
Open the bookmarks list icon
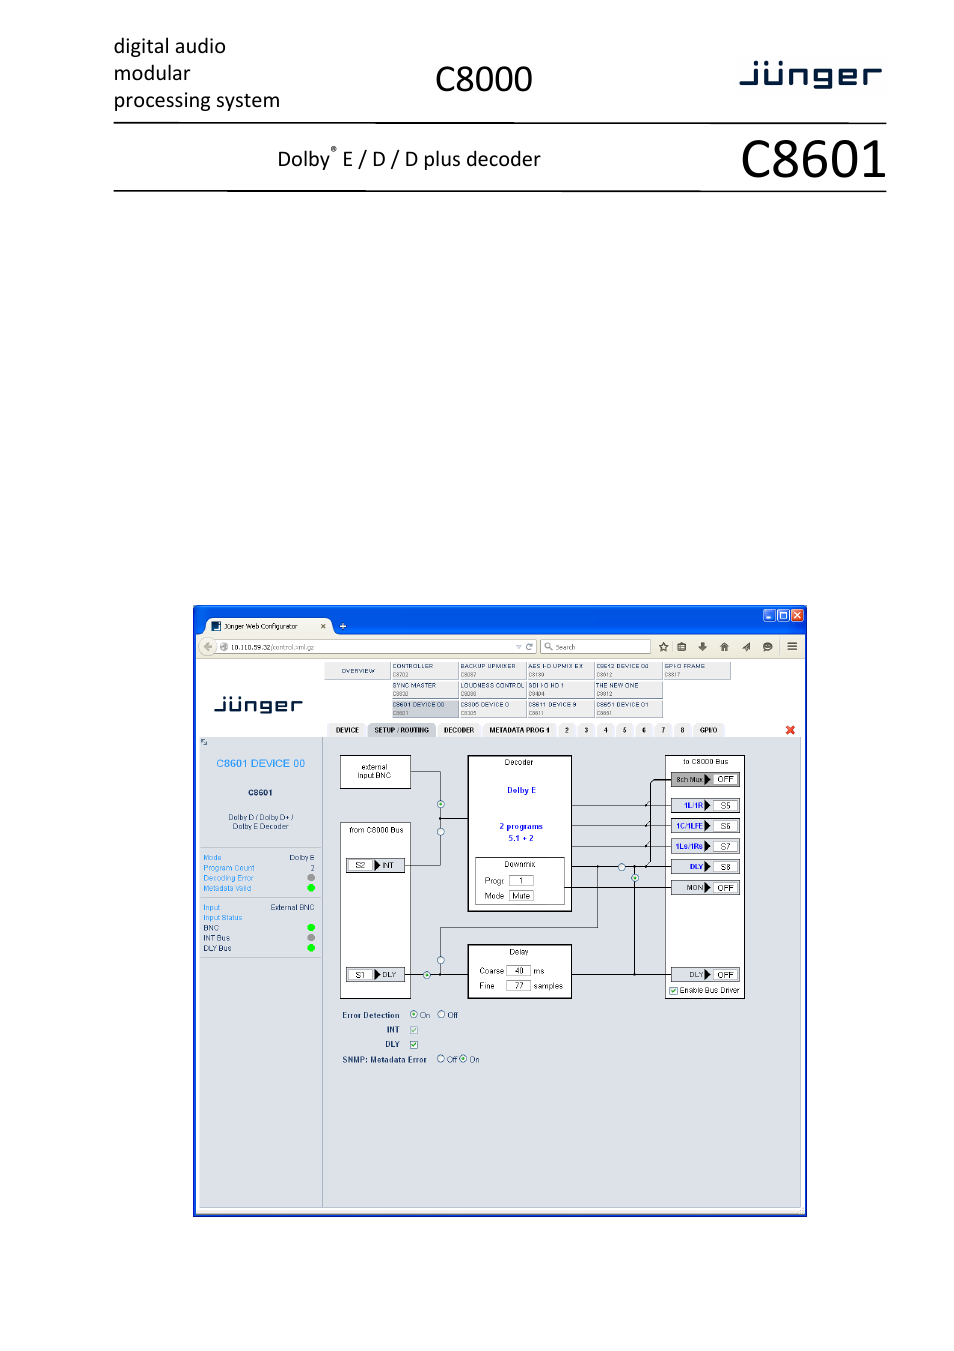[x=682, y=647]
